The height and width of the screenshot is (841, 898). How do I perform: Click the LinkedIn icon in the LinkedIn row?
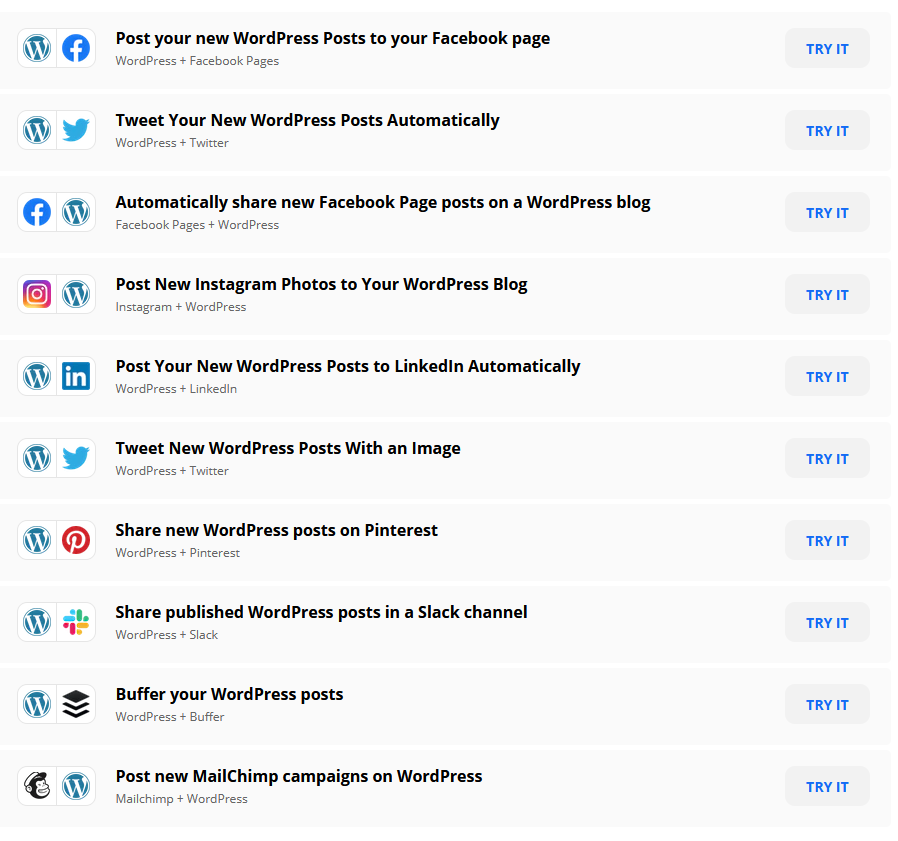click(x=76, y=376)
